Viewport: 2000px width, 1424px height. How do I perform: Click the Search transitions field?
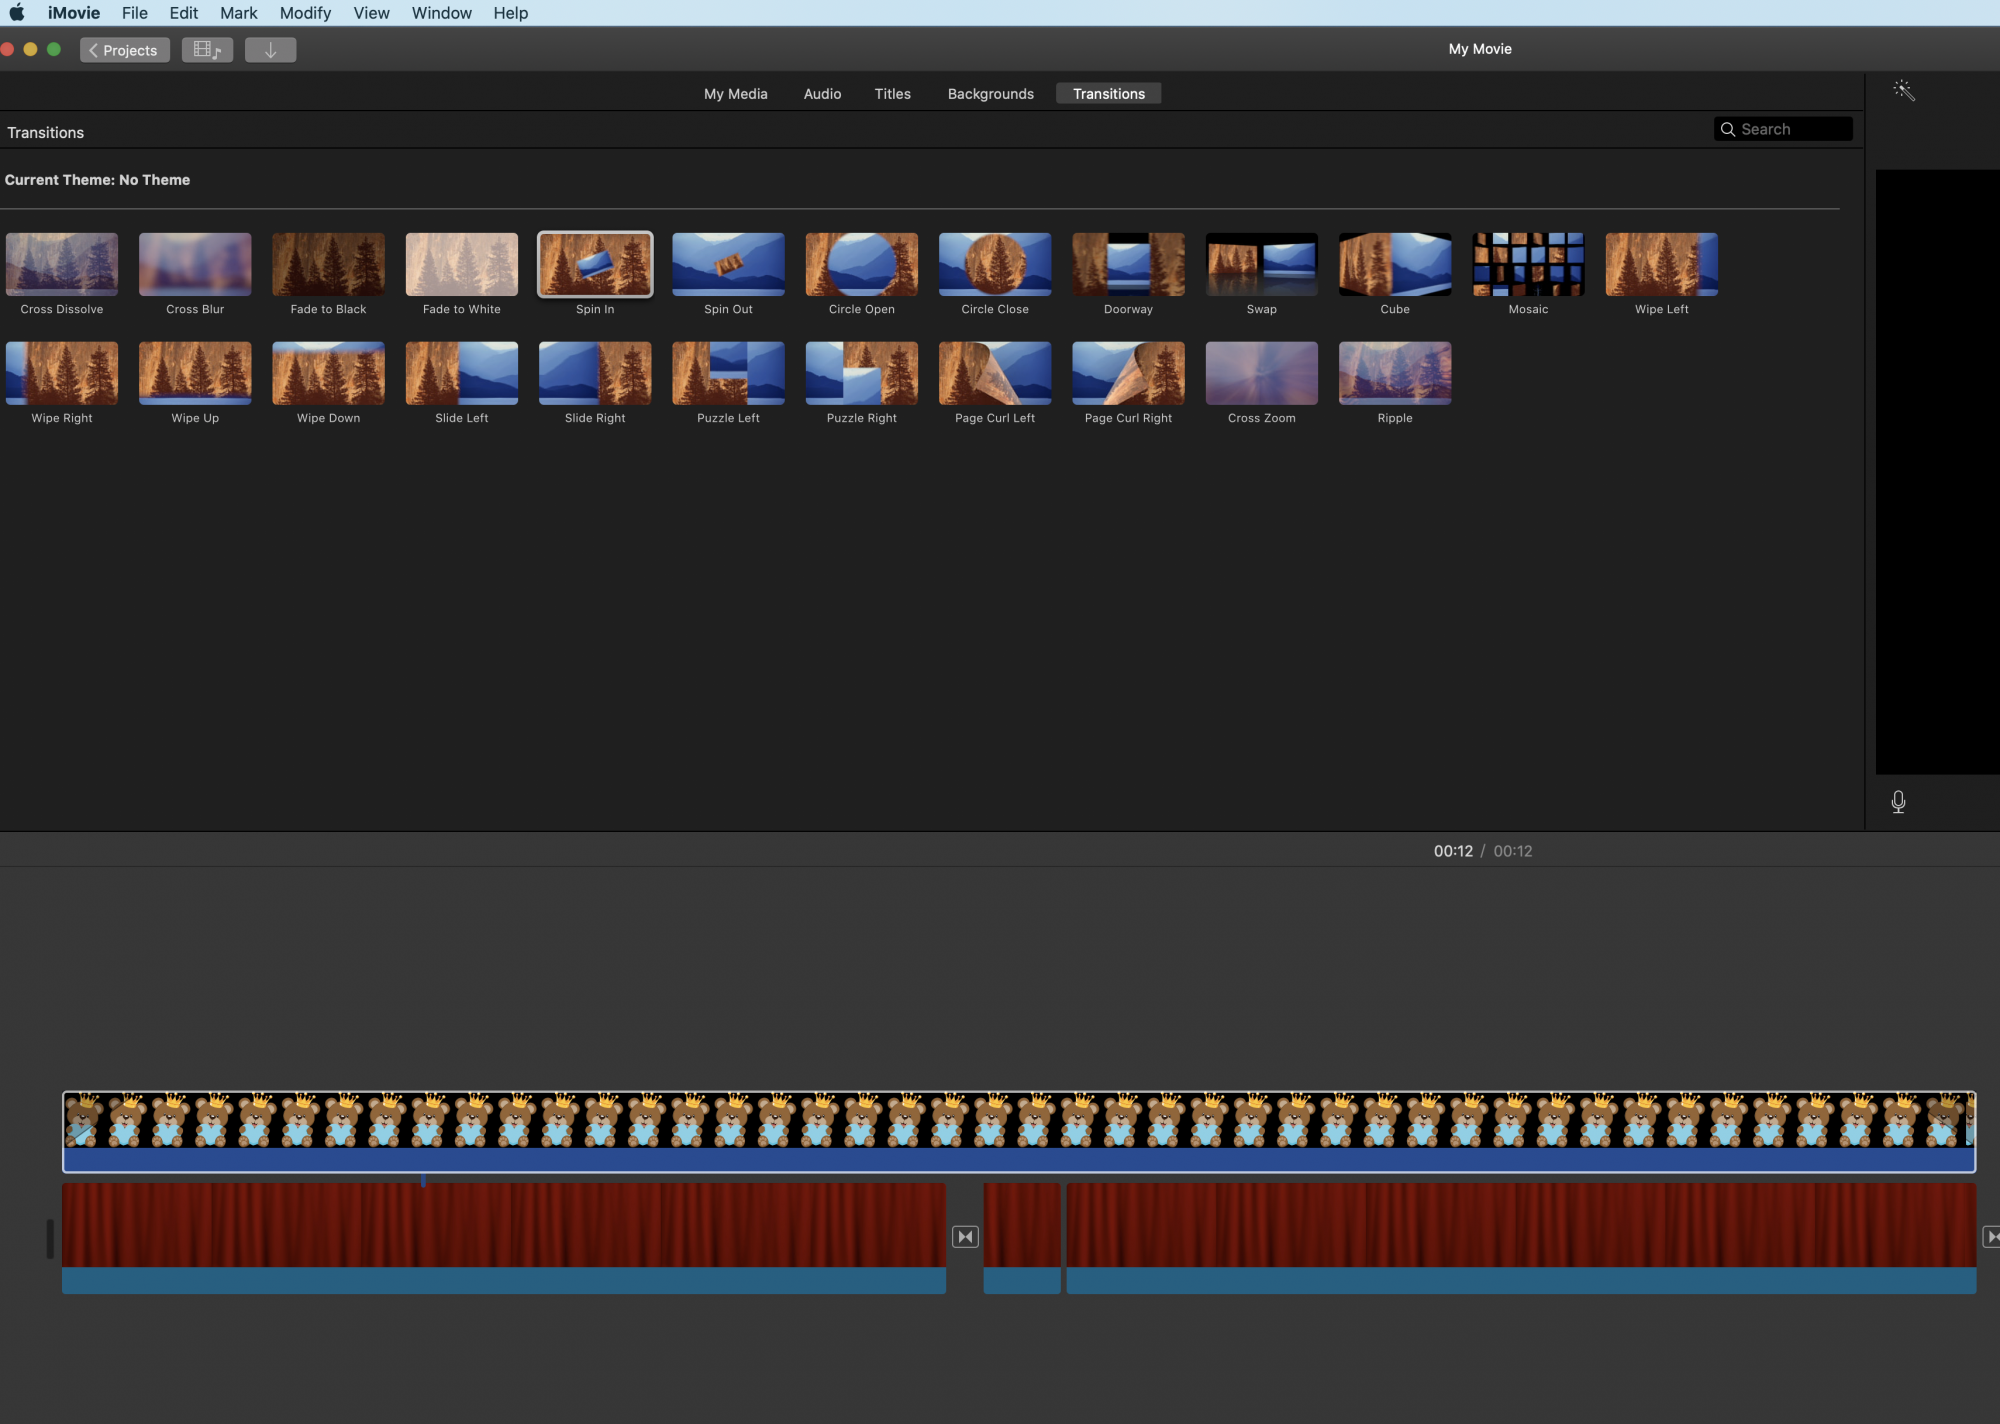click(x=1783, y=129)
